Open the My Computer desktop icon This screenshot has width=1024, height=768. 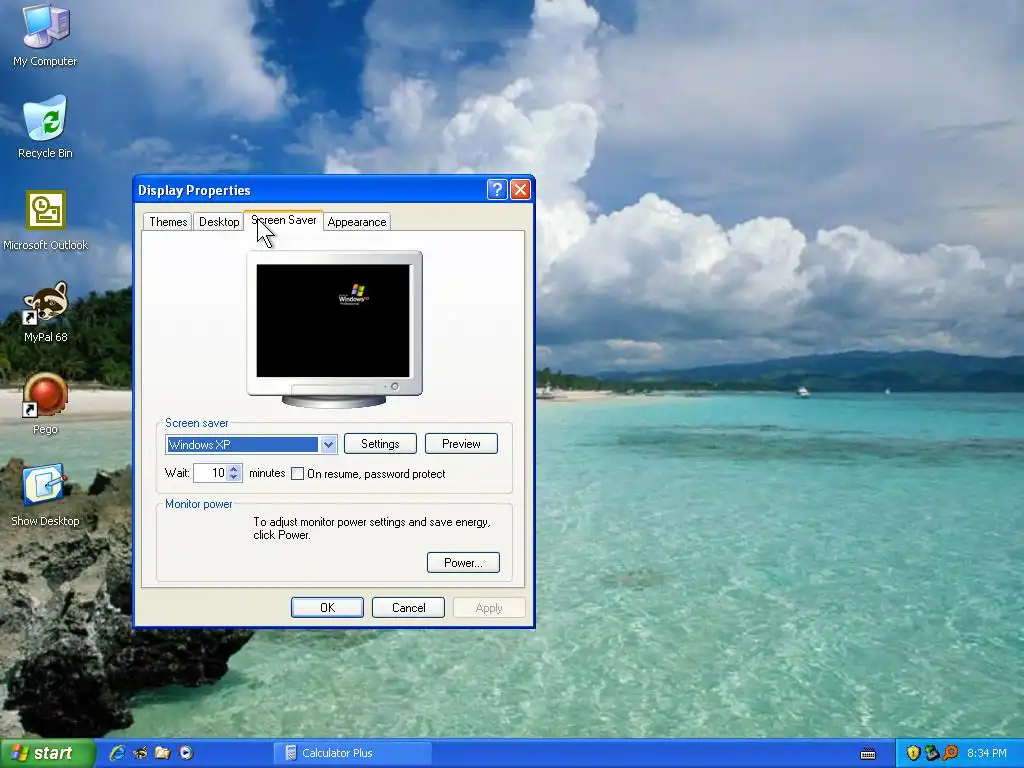pos(45,34)
